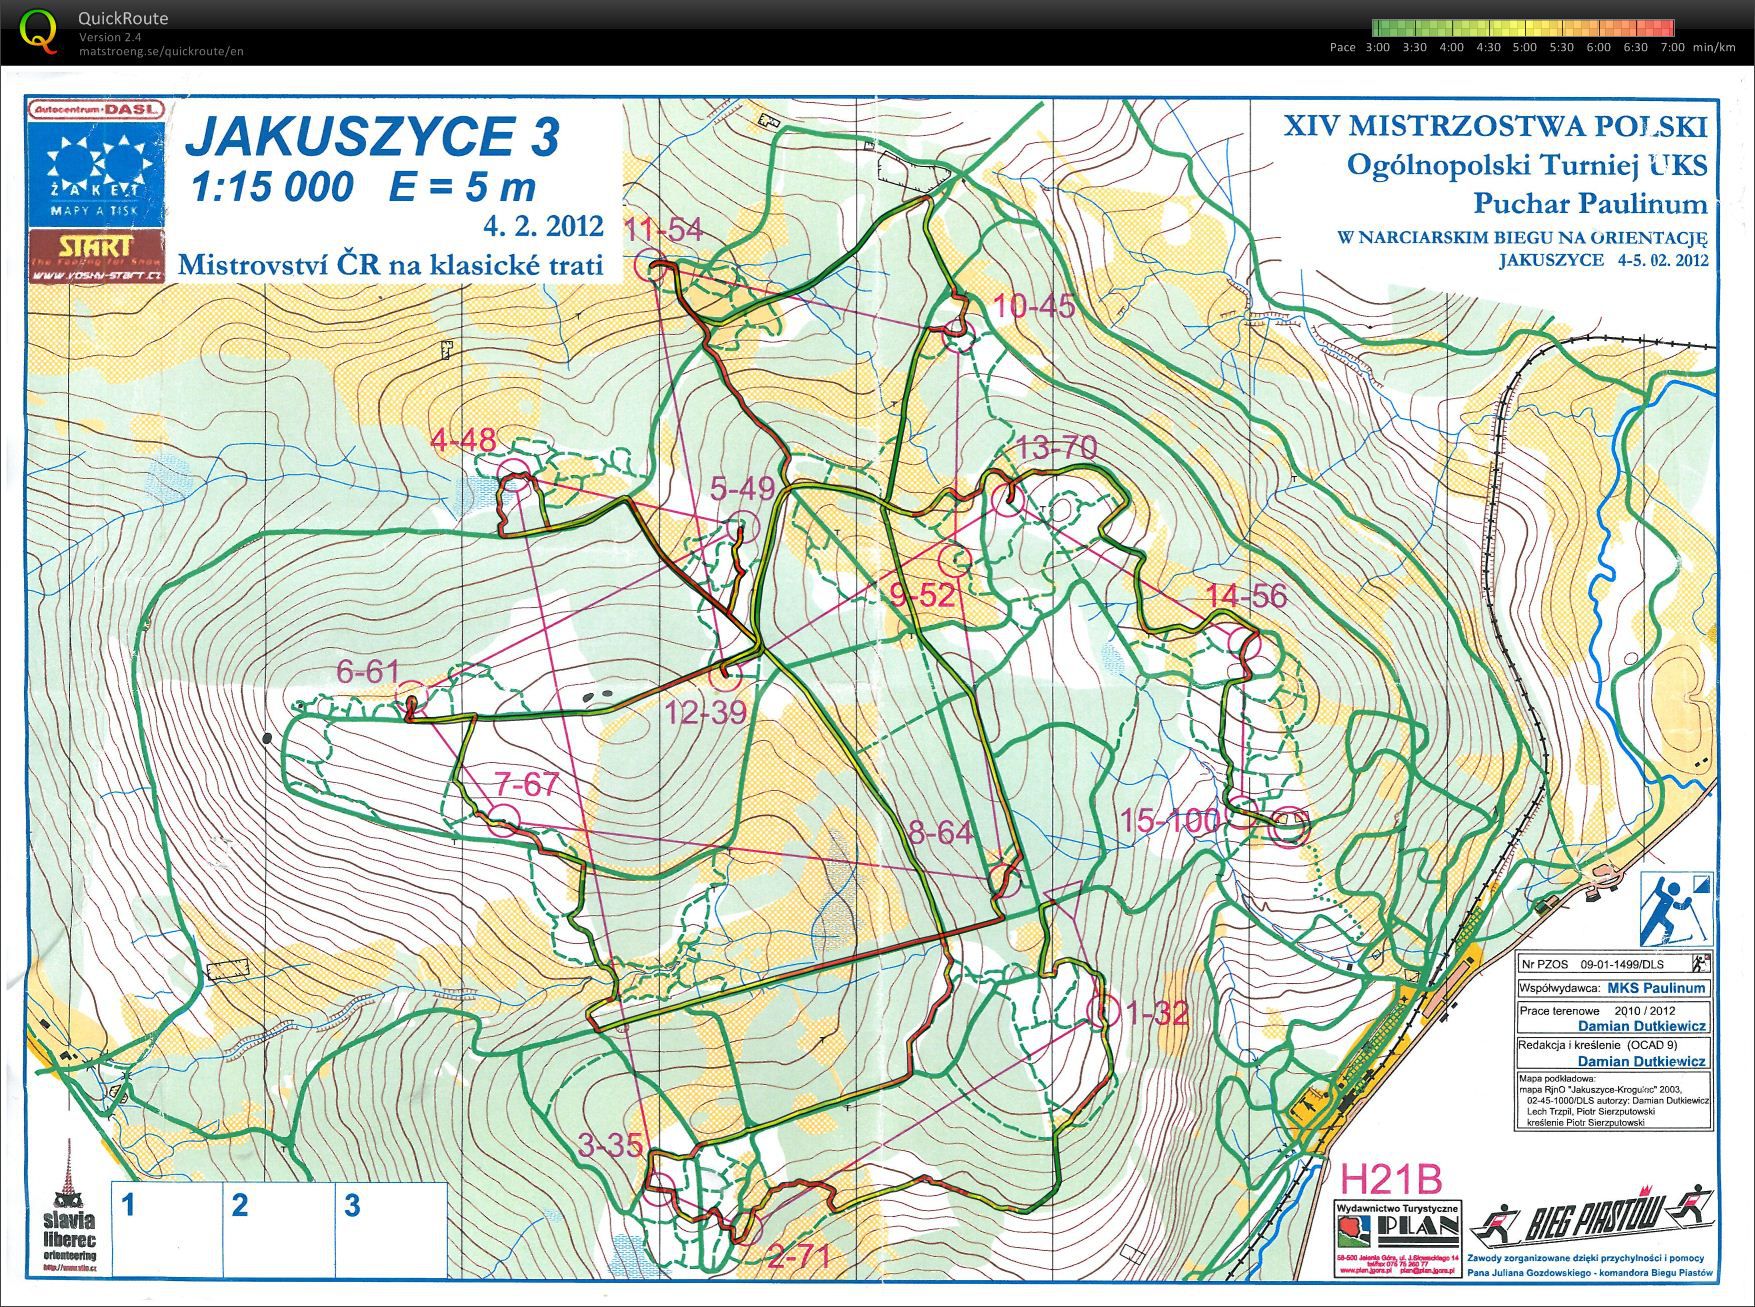This screenshot has height=1307, width=1755.
Task: Select control circle 1-32
Action: pos(1105,1011)
